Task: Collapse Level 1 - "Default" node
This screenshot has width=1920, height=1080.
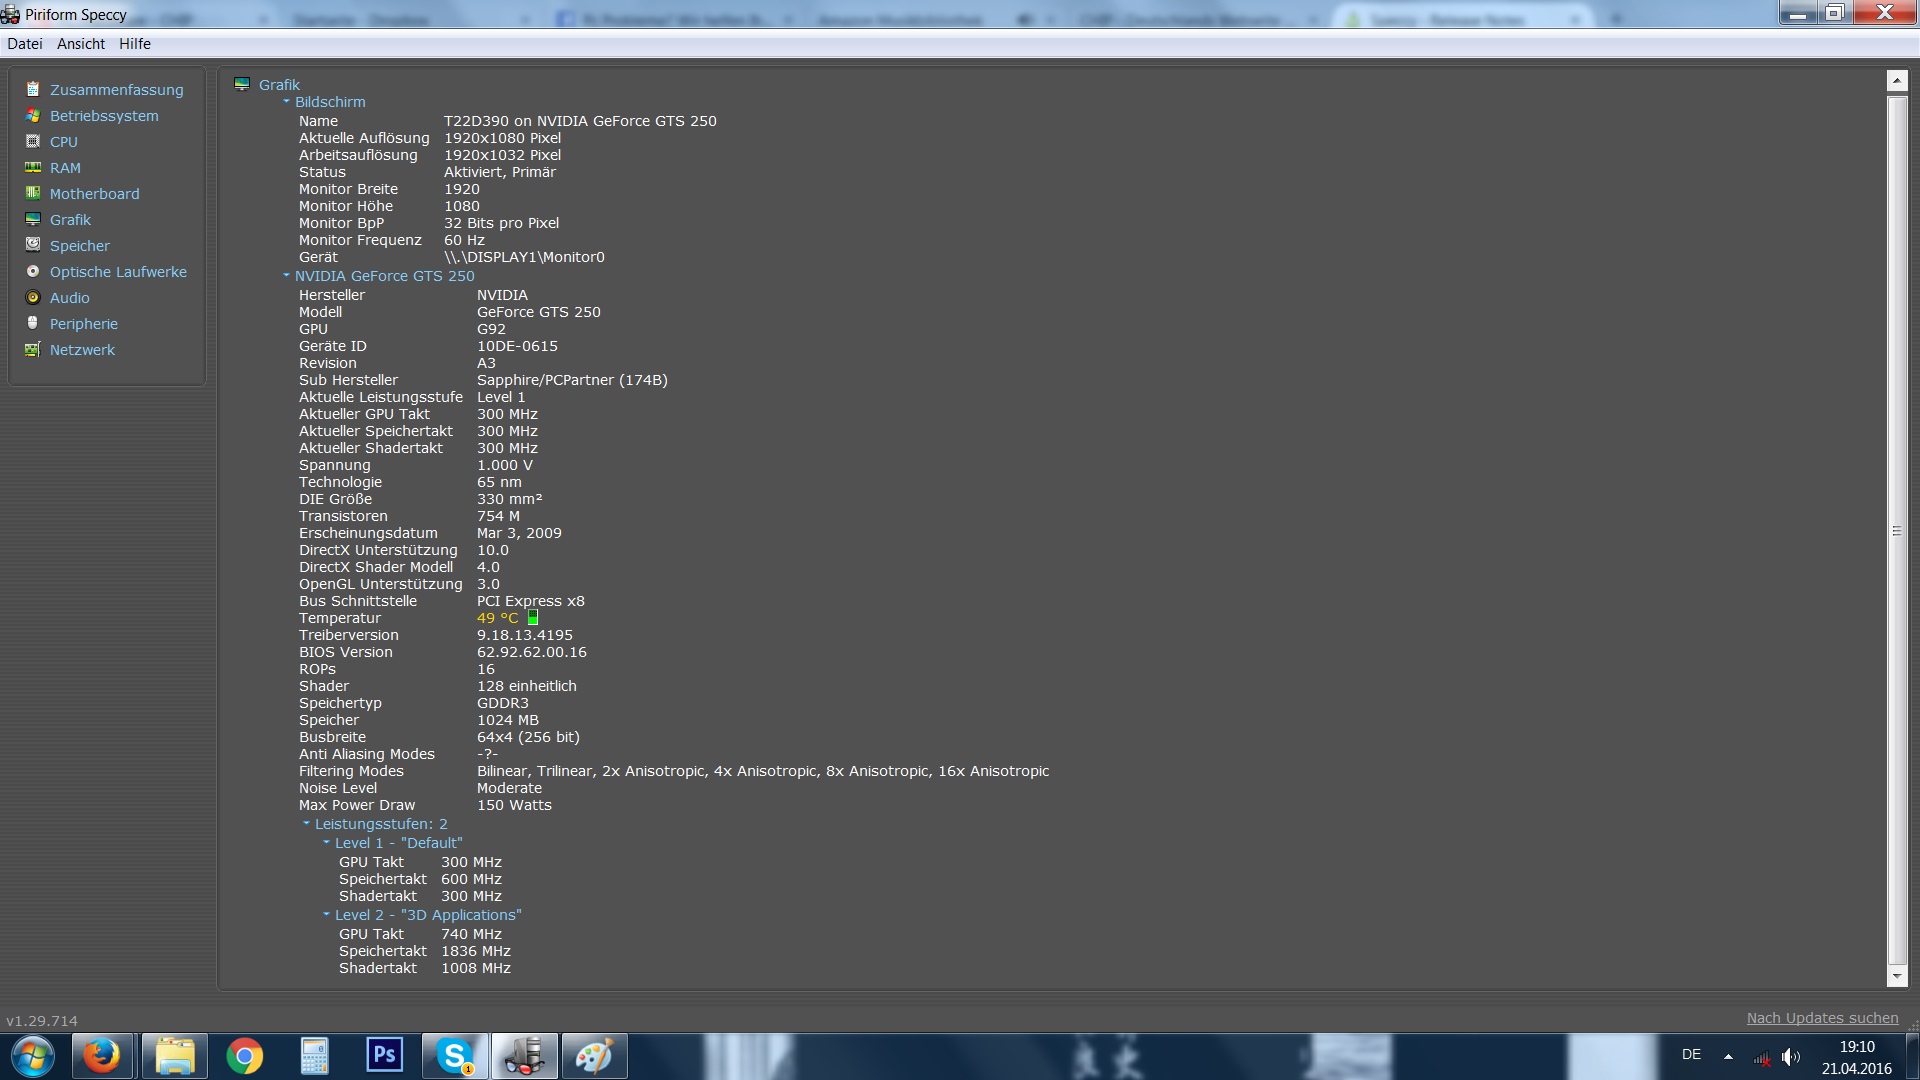Action: pos(326,842)
